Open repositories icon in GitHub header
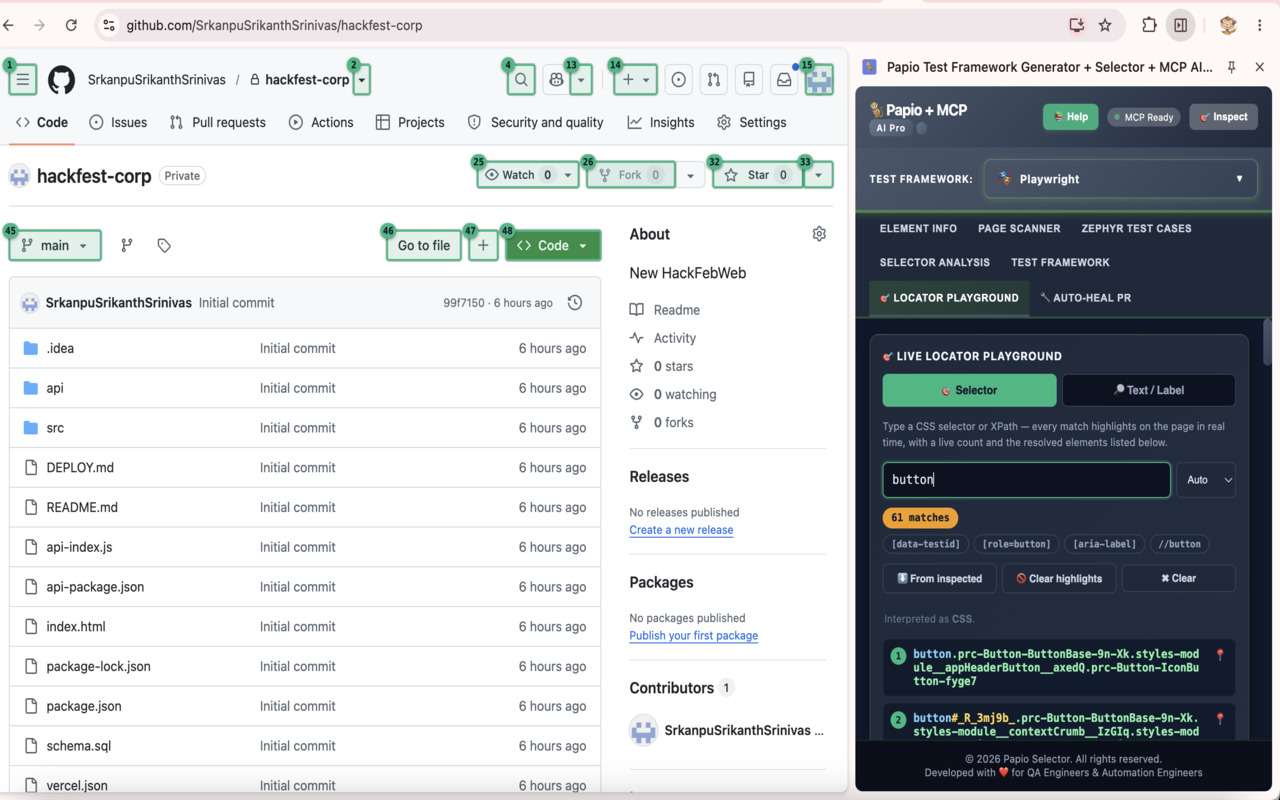 (749, 80)
